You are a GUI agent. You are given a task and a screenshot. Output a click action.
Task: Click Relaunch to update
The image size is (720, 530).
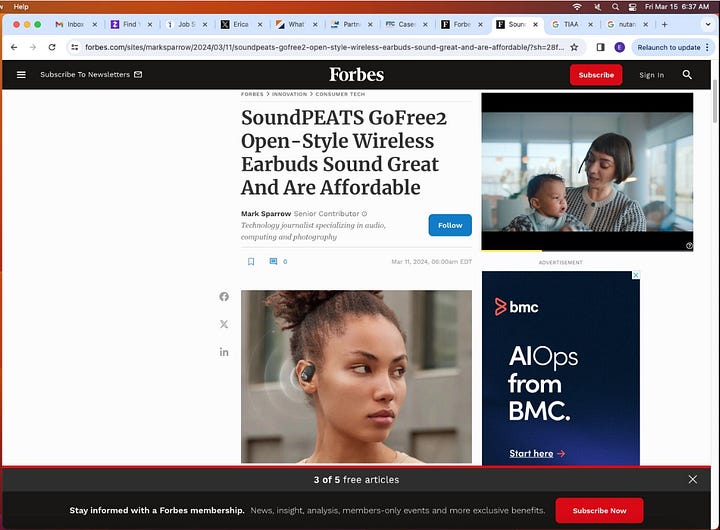pyautogui.click(x=669, y=47)
